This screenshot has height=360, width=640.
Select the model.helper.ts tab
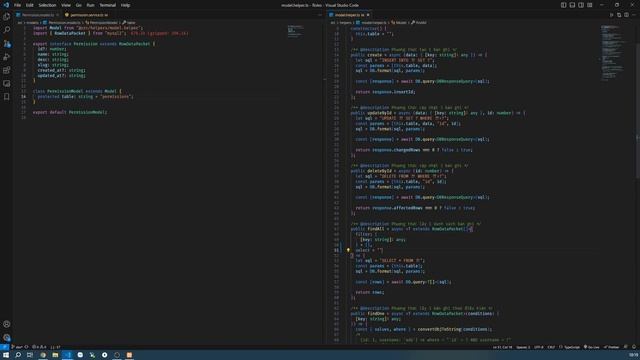pyautogui.click(x=349, y=15)
